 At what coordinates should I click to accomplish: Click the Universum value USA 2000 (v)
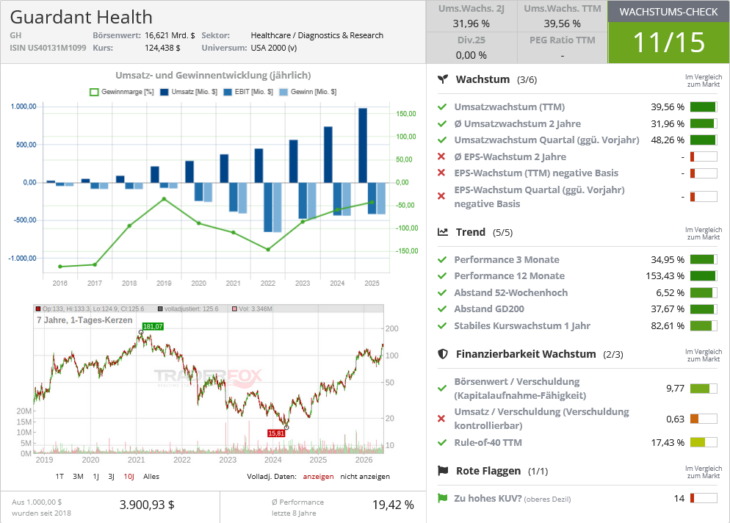(273, 48)
